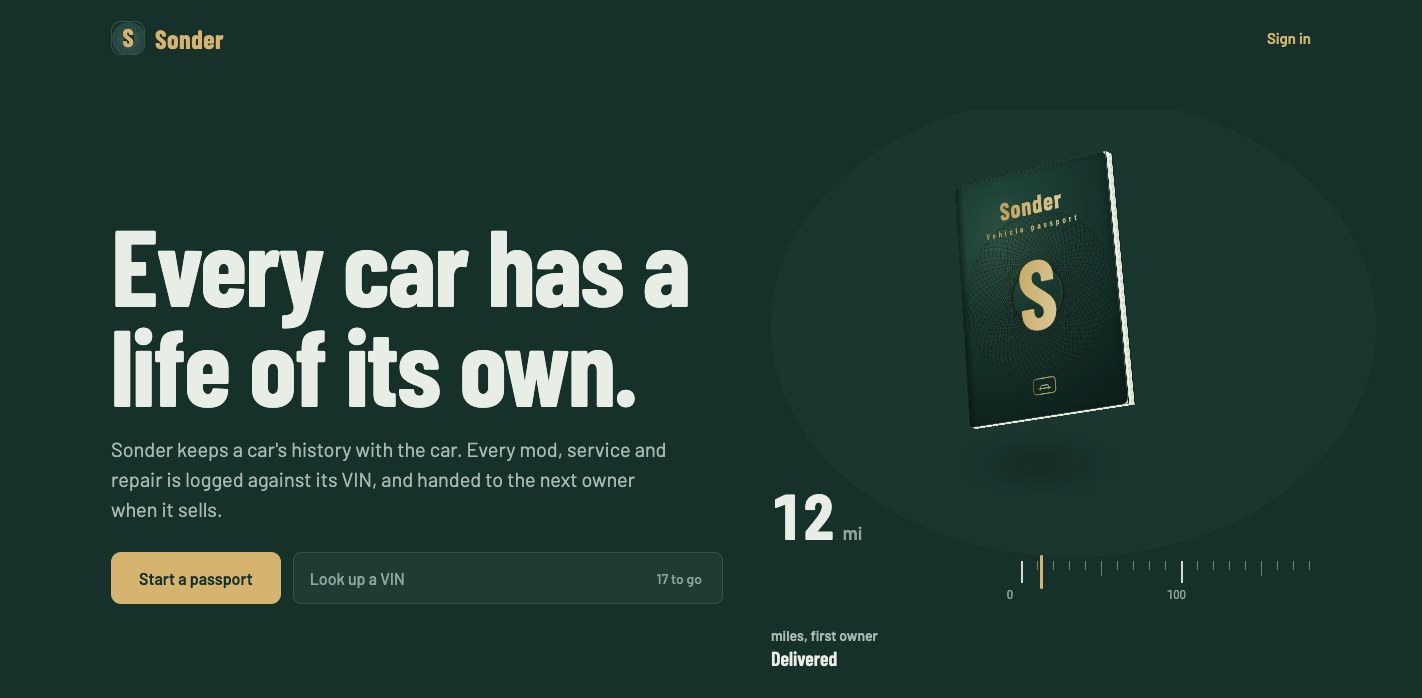This screenshot has height=698, width=1422.
Task: Click the gold odometer slider marker
Action: tap(1041, 572)
